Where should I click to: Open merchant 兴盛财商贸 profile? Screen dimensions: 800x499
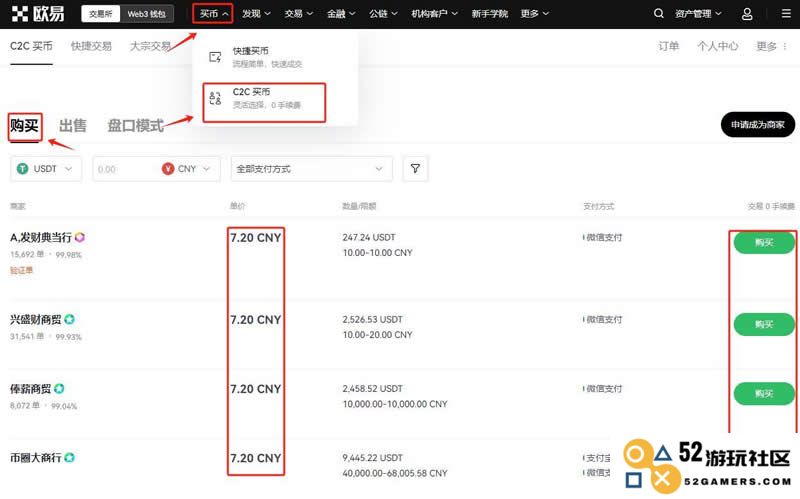tap(36, 319)
